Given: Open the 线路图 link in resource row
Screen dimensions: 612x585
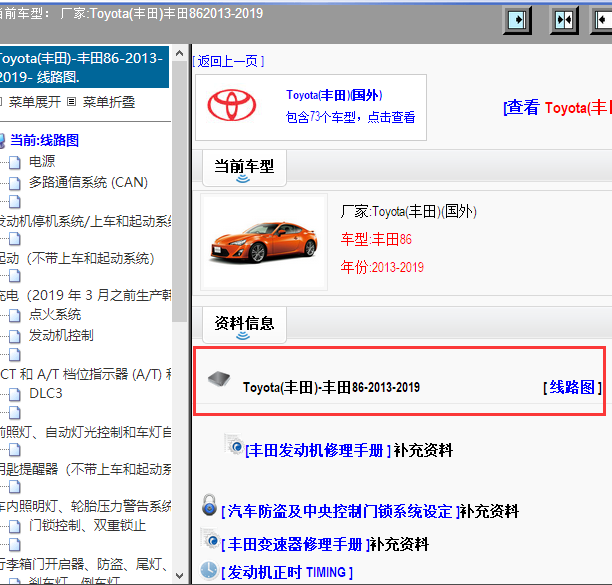Looking at the screenshot, I should pos(572,387).
